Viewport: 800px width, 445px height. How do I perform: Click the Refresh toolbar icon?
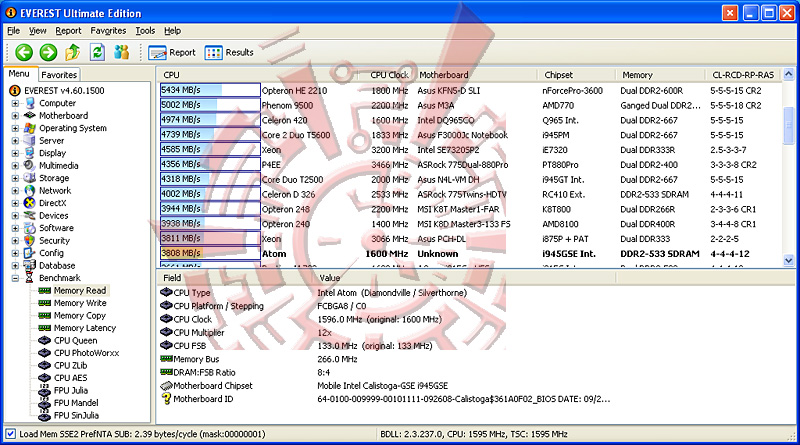[x=97, y=52]
